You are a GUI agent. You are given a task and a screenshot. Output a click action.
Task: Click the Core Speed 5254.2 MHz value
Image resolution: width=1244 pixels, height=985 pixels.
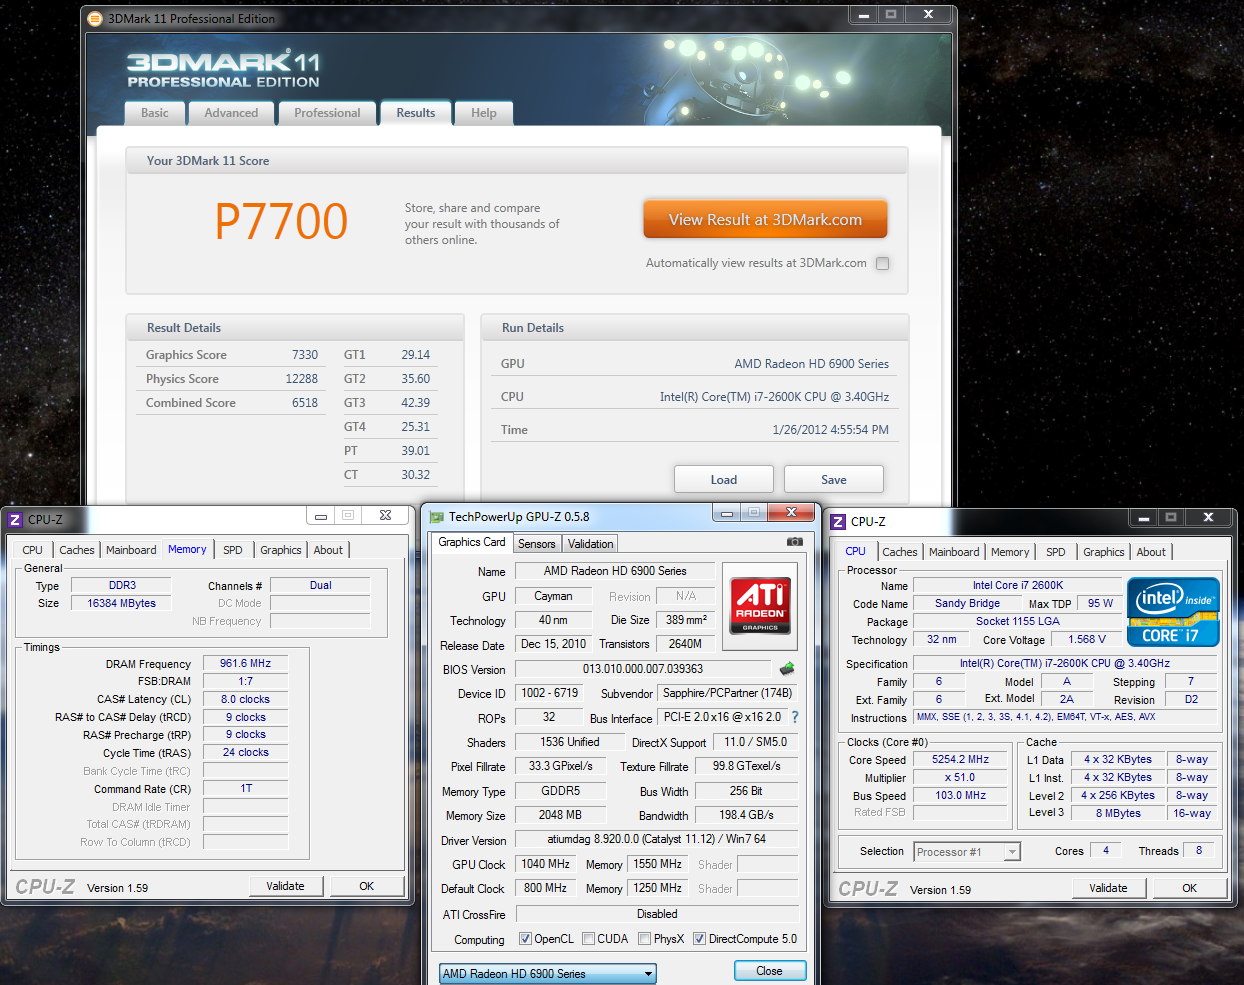[x=961, y=759]
